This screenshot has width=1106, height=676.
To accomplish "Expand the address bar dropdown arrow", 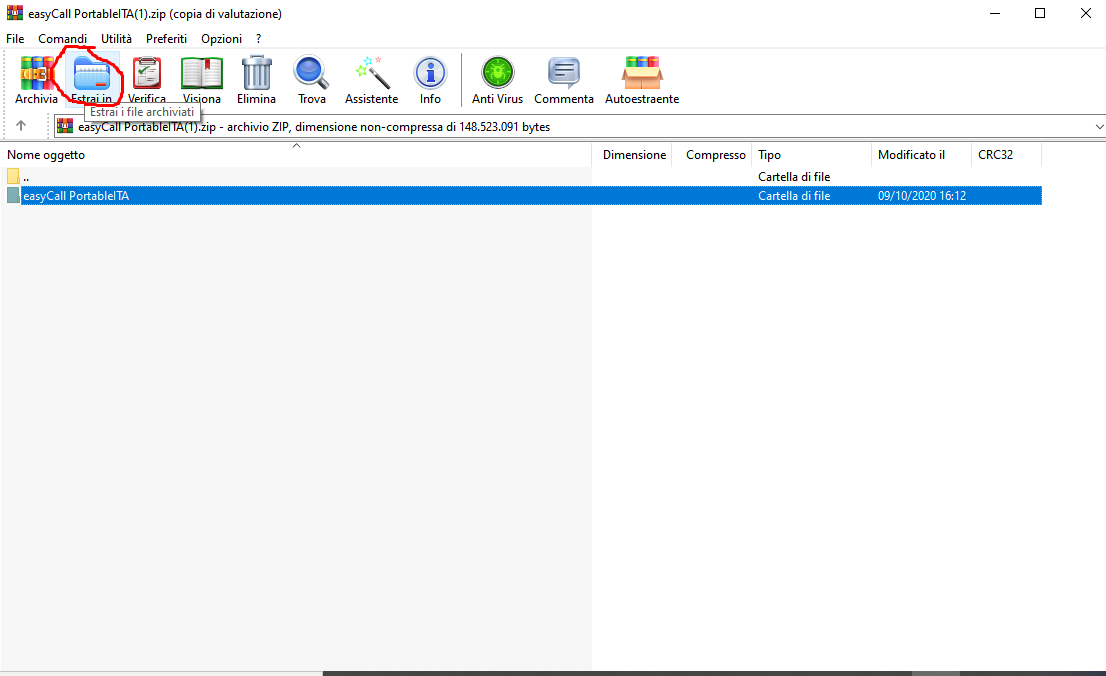I will [x=1099, y=127].
